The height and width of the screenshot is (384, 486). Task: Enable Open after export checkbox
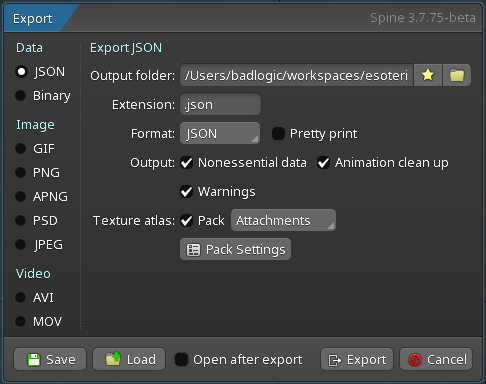coord(182,360)
